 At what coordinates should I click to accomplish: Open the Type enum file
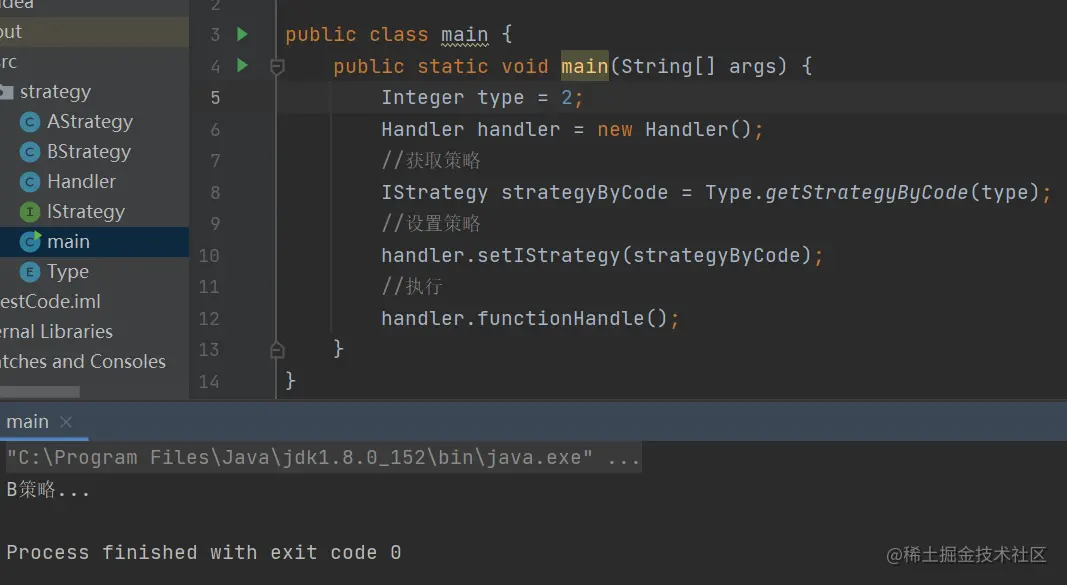click(x=68, y=271)
